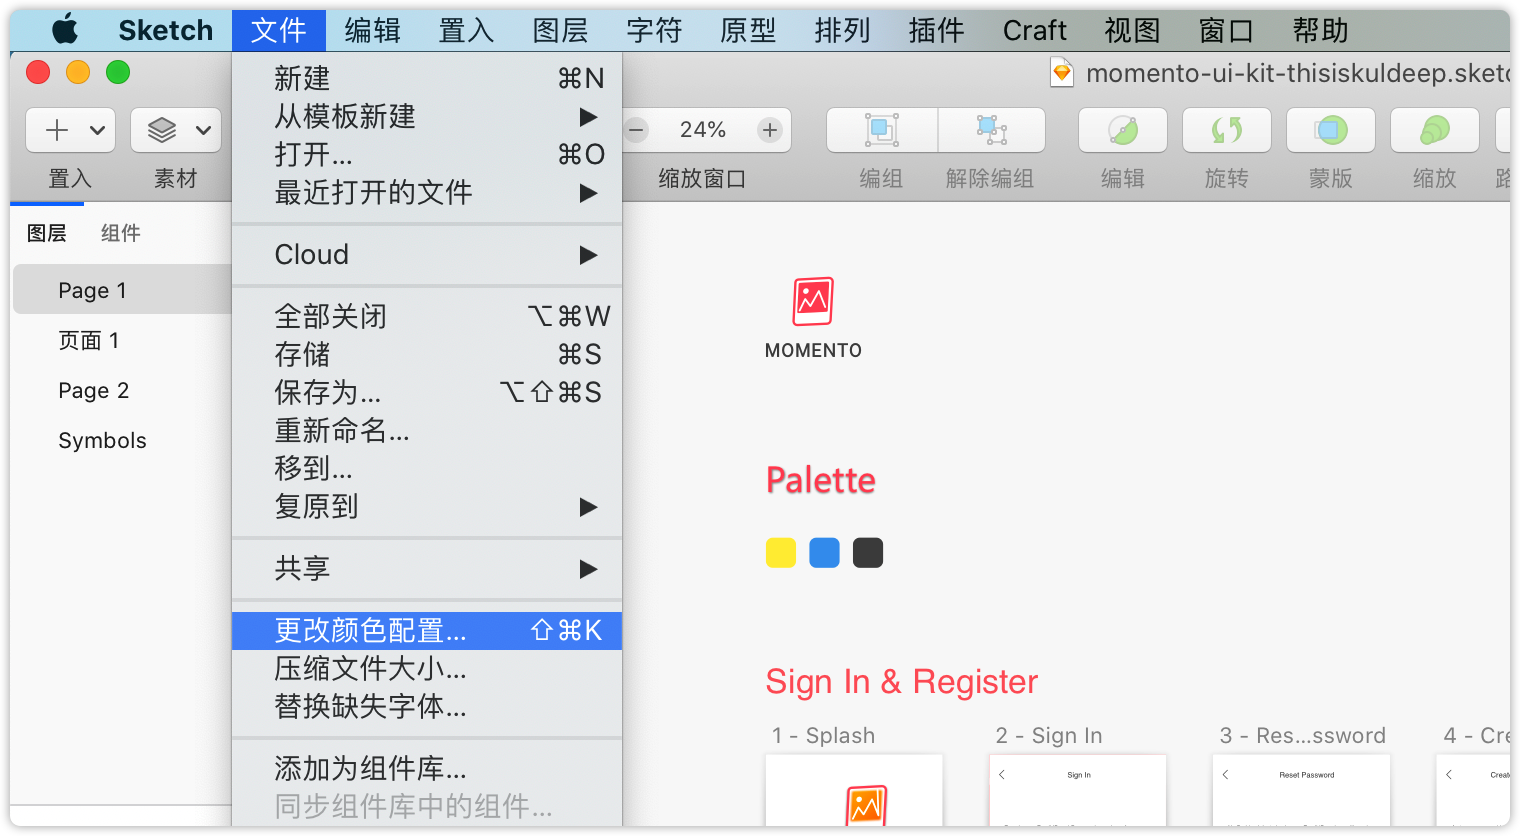Click the Scale (缩放) toolbar icon
The width and height of the screenshot is (1520, 836).
point(1434,130)
